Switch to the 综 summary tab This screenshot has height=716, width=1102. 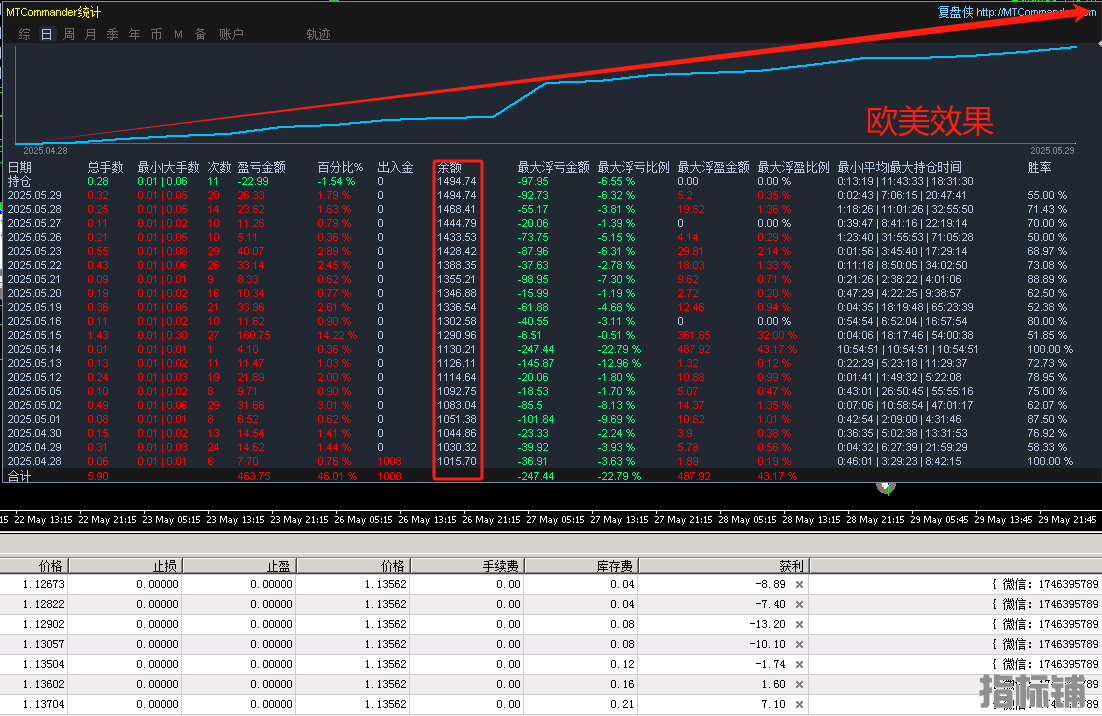pos(25,34)
